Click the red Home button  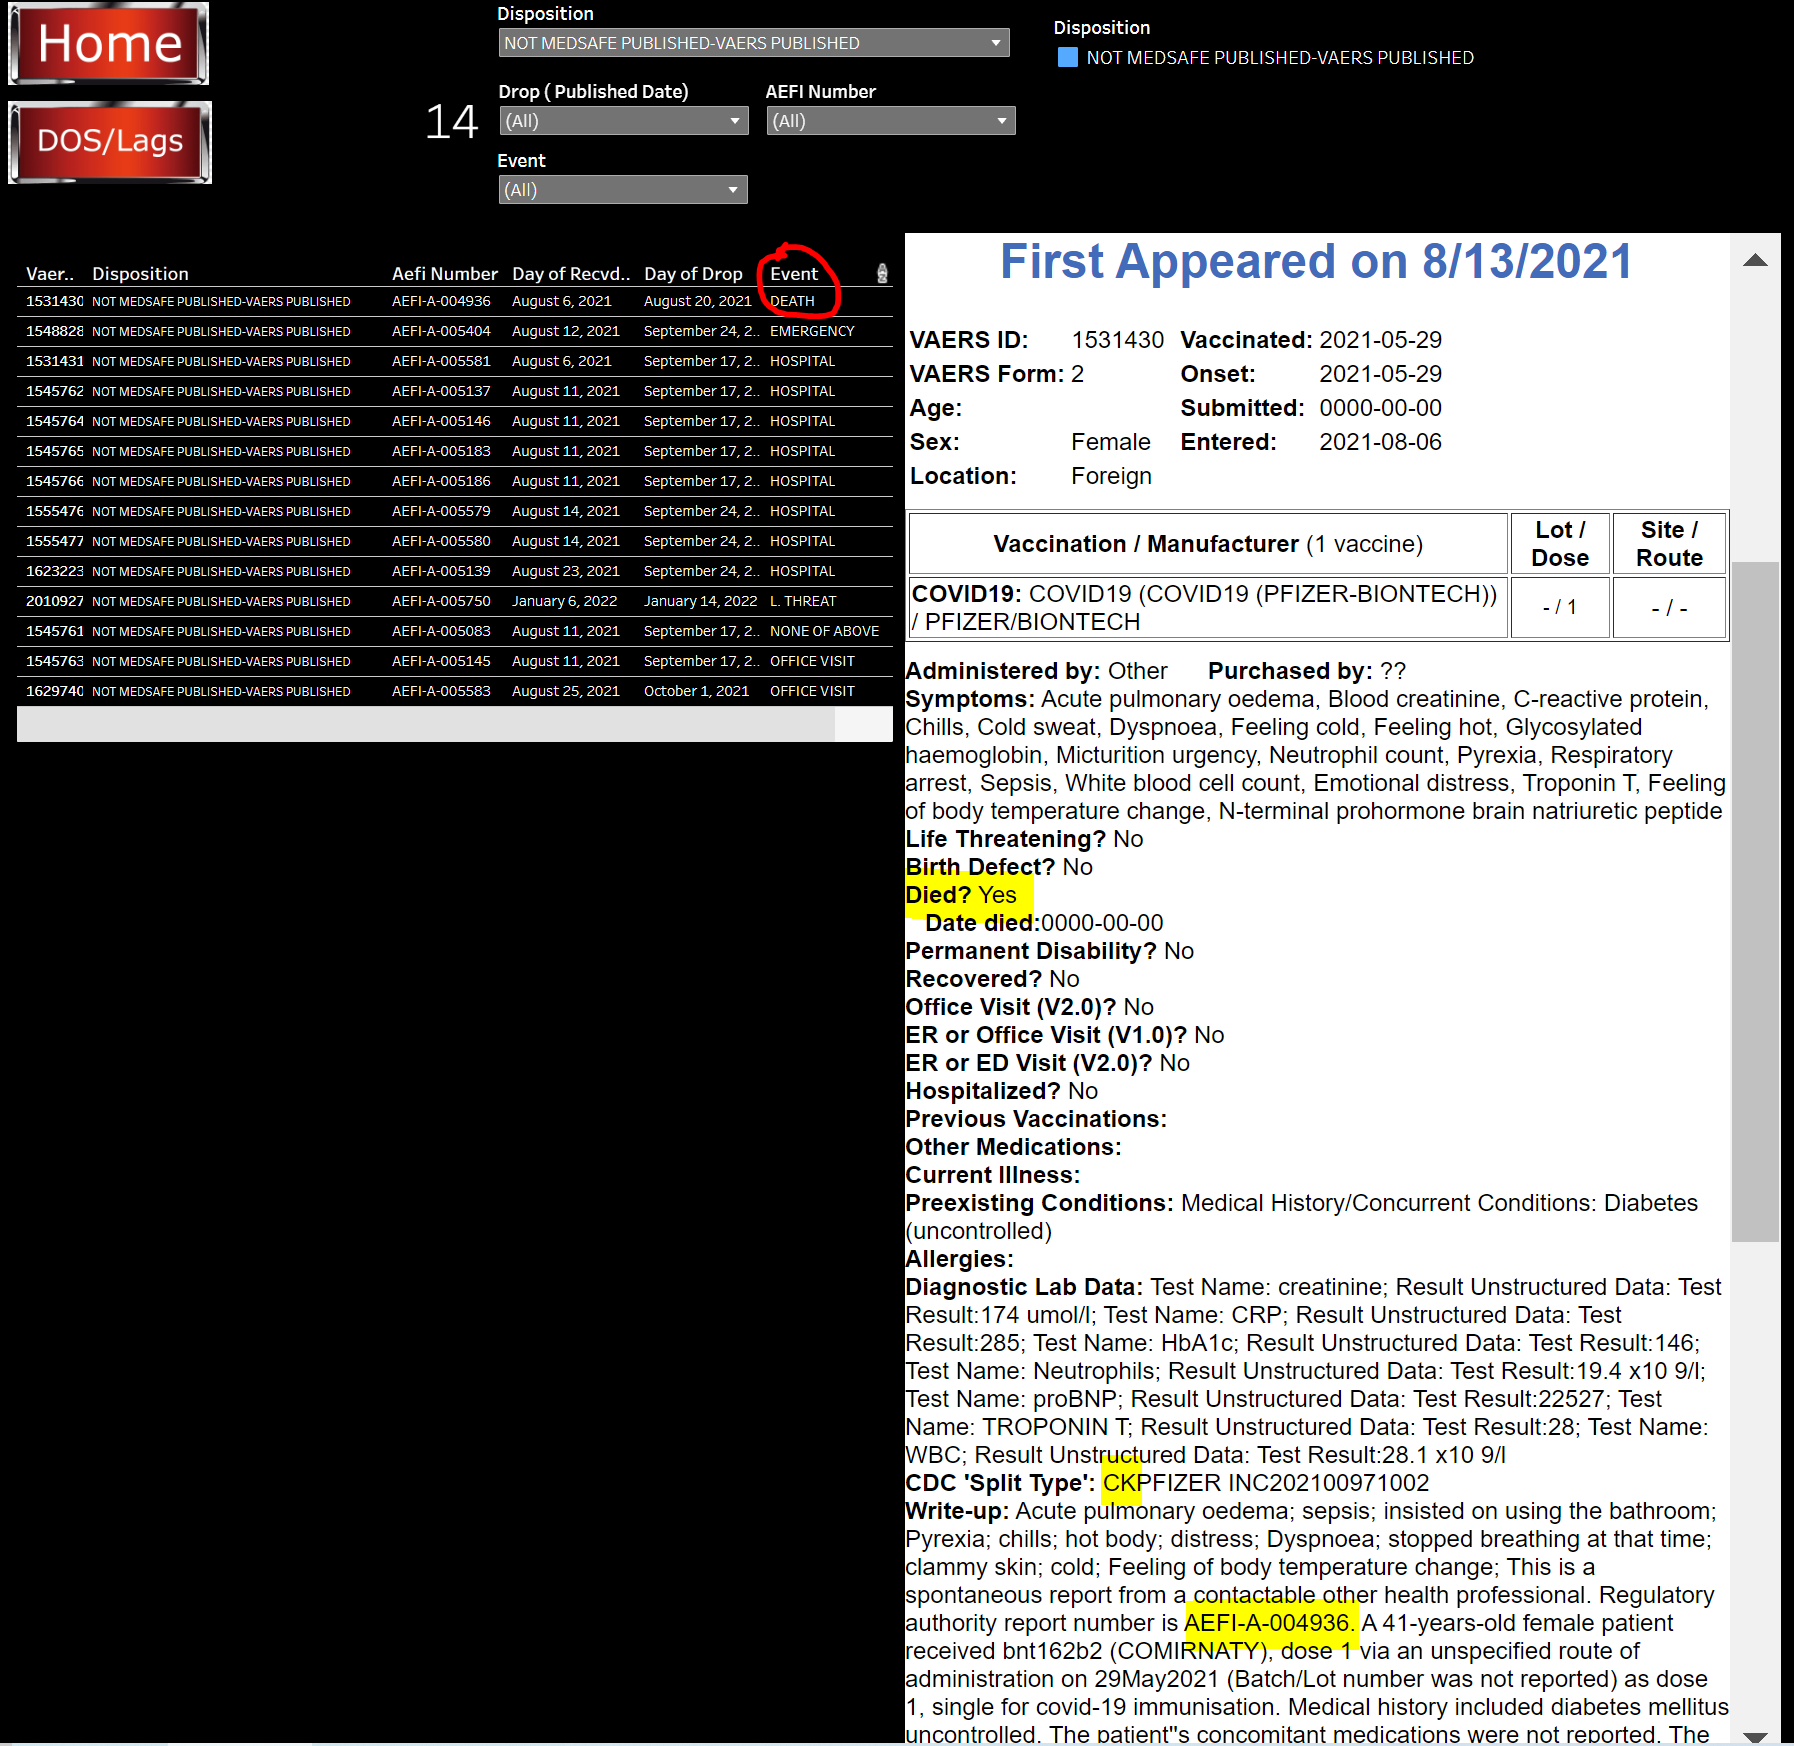point(109,43)
